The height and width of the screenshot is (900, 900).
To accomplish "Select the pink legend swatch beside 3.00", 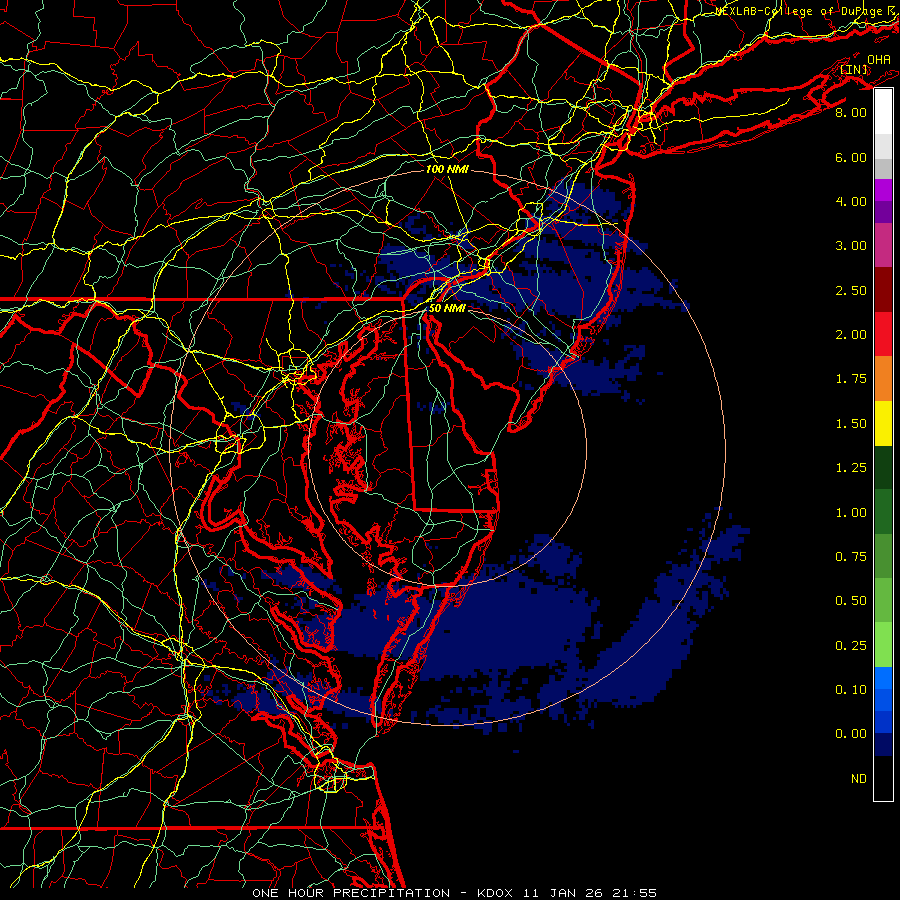I will pos(883,246).
